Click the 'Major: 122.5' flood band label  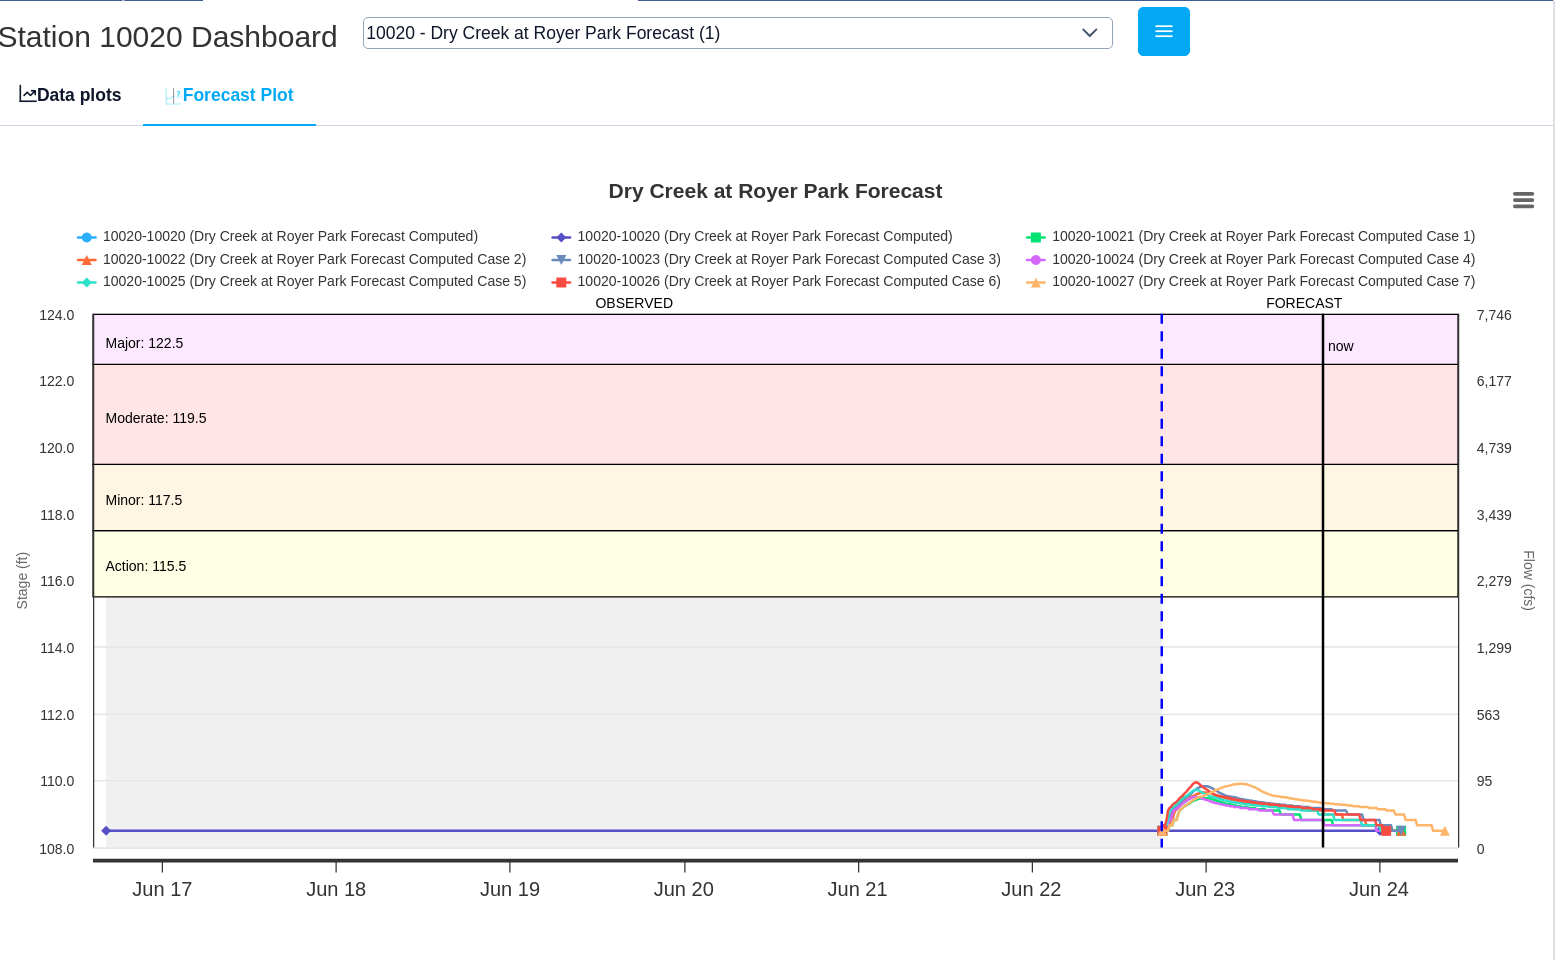(x=144, y=343)
